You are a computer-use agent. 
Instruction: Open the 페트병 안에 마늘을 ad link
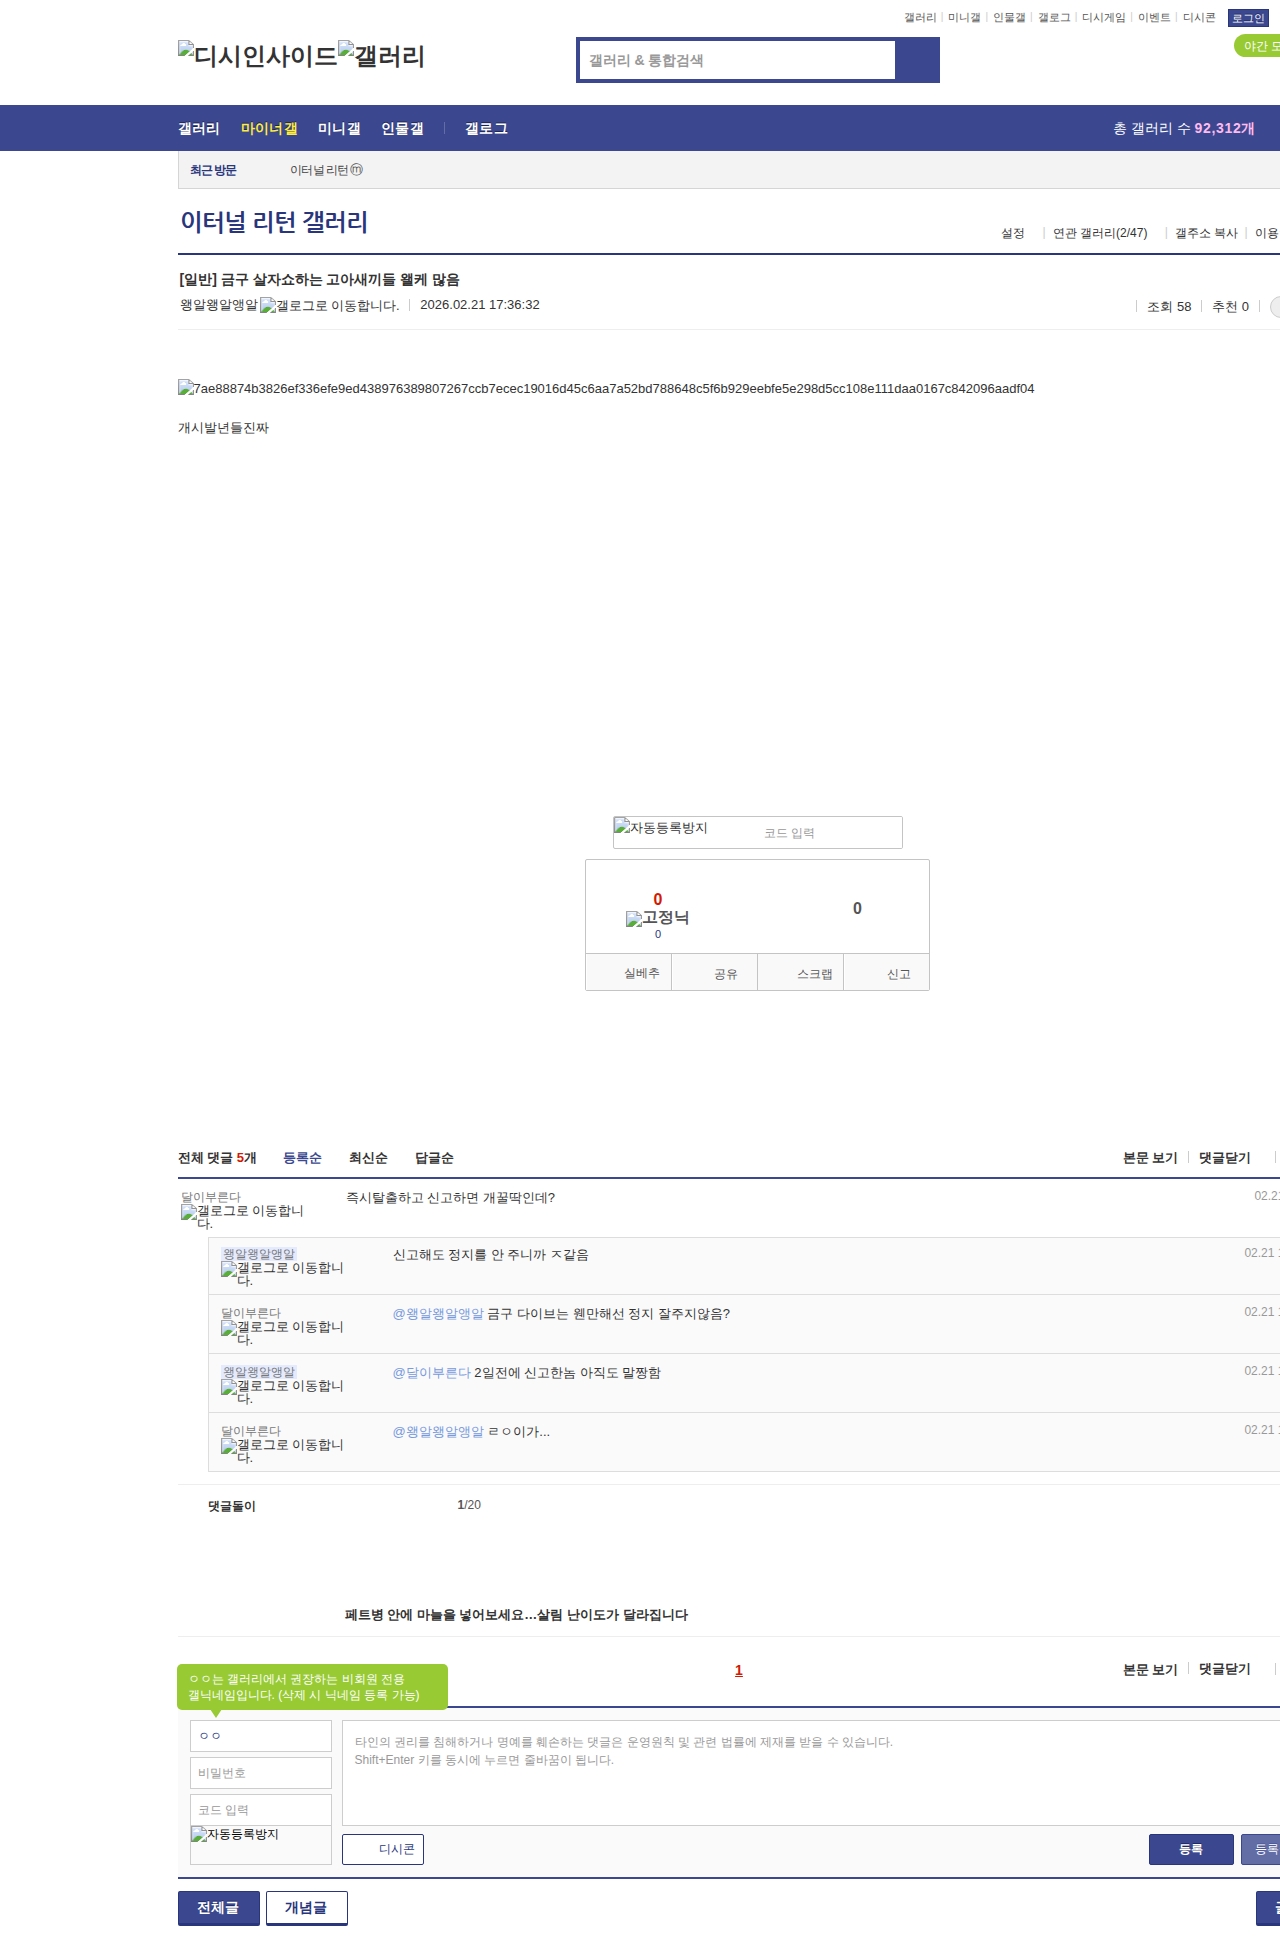[516, 1615]
